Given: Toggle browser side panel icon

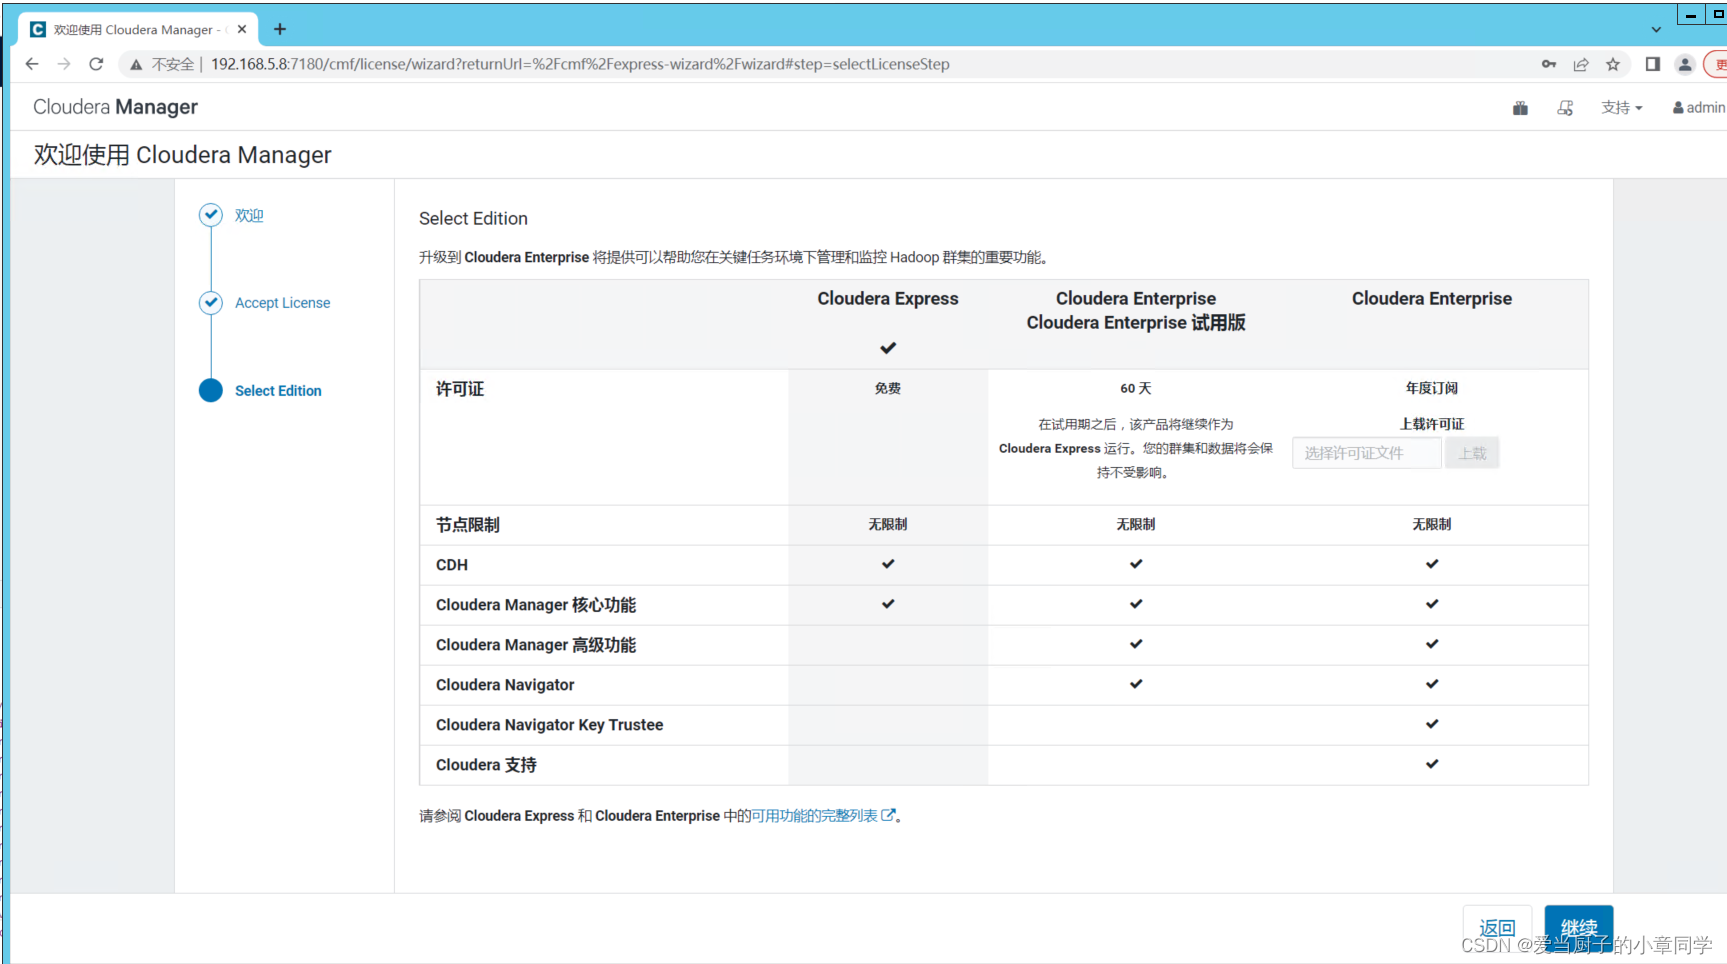Looking at the screenshot, I should [x=1652, y=64].
